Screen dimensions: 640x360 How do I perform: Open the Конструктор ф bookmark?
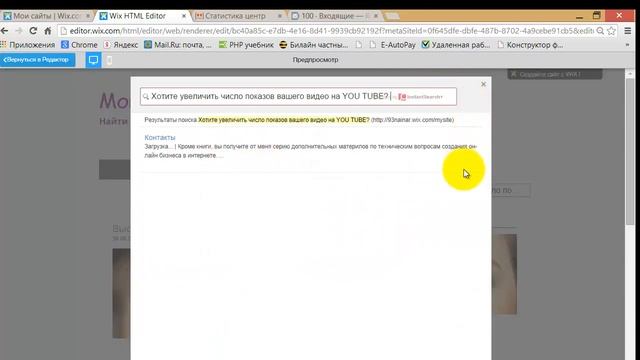pos(530,45)
